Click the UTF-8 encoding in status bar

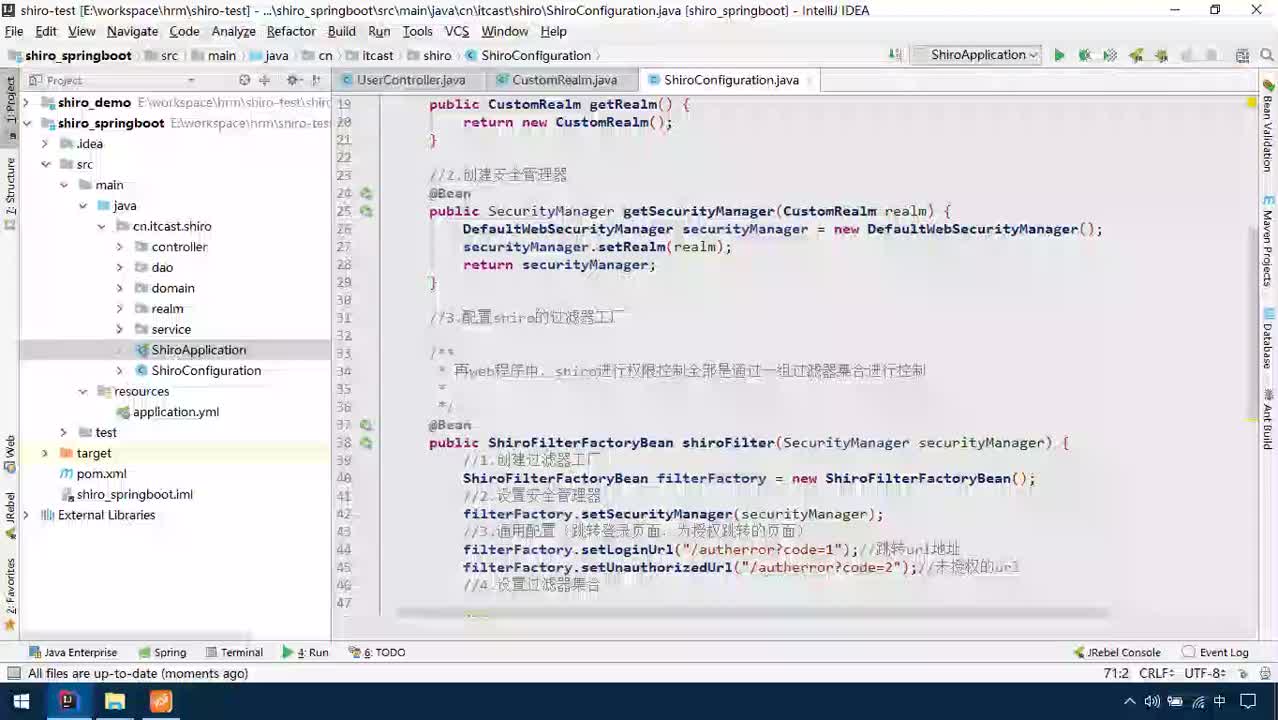tap(1204, 674)
